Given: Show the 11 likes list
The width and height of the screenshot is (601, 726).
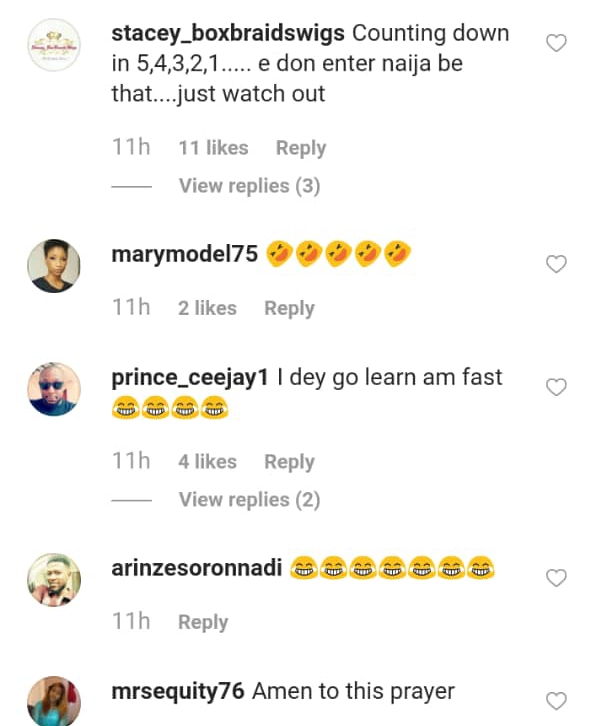Looking at the screenshot, I should (x=213, y=148).
